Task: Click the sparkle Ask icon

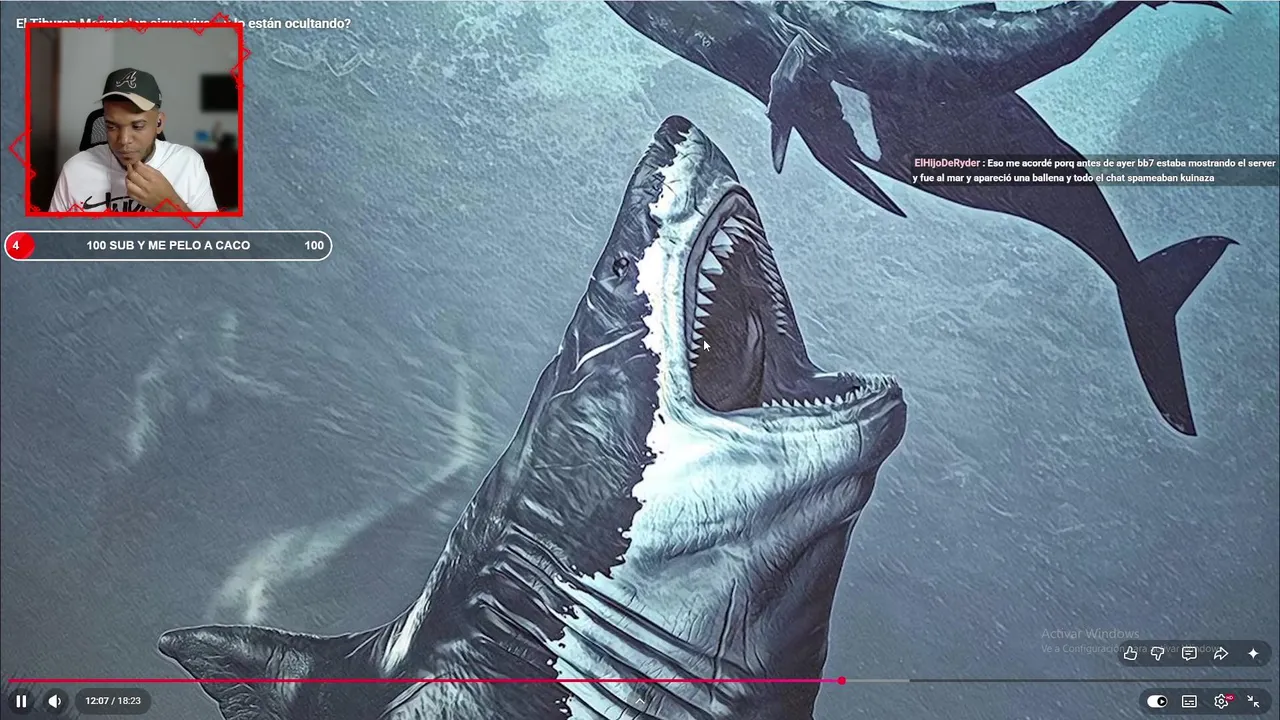Action: [x=1253, y=653]
